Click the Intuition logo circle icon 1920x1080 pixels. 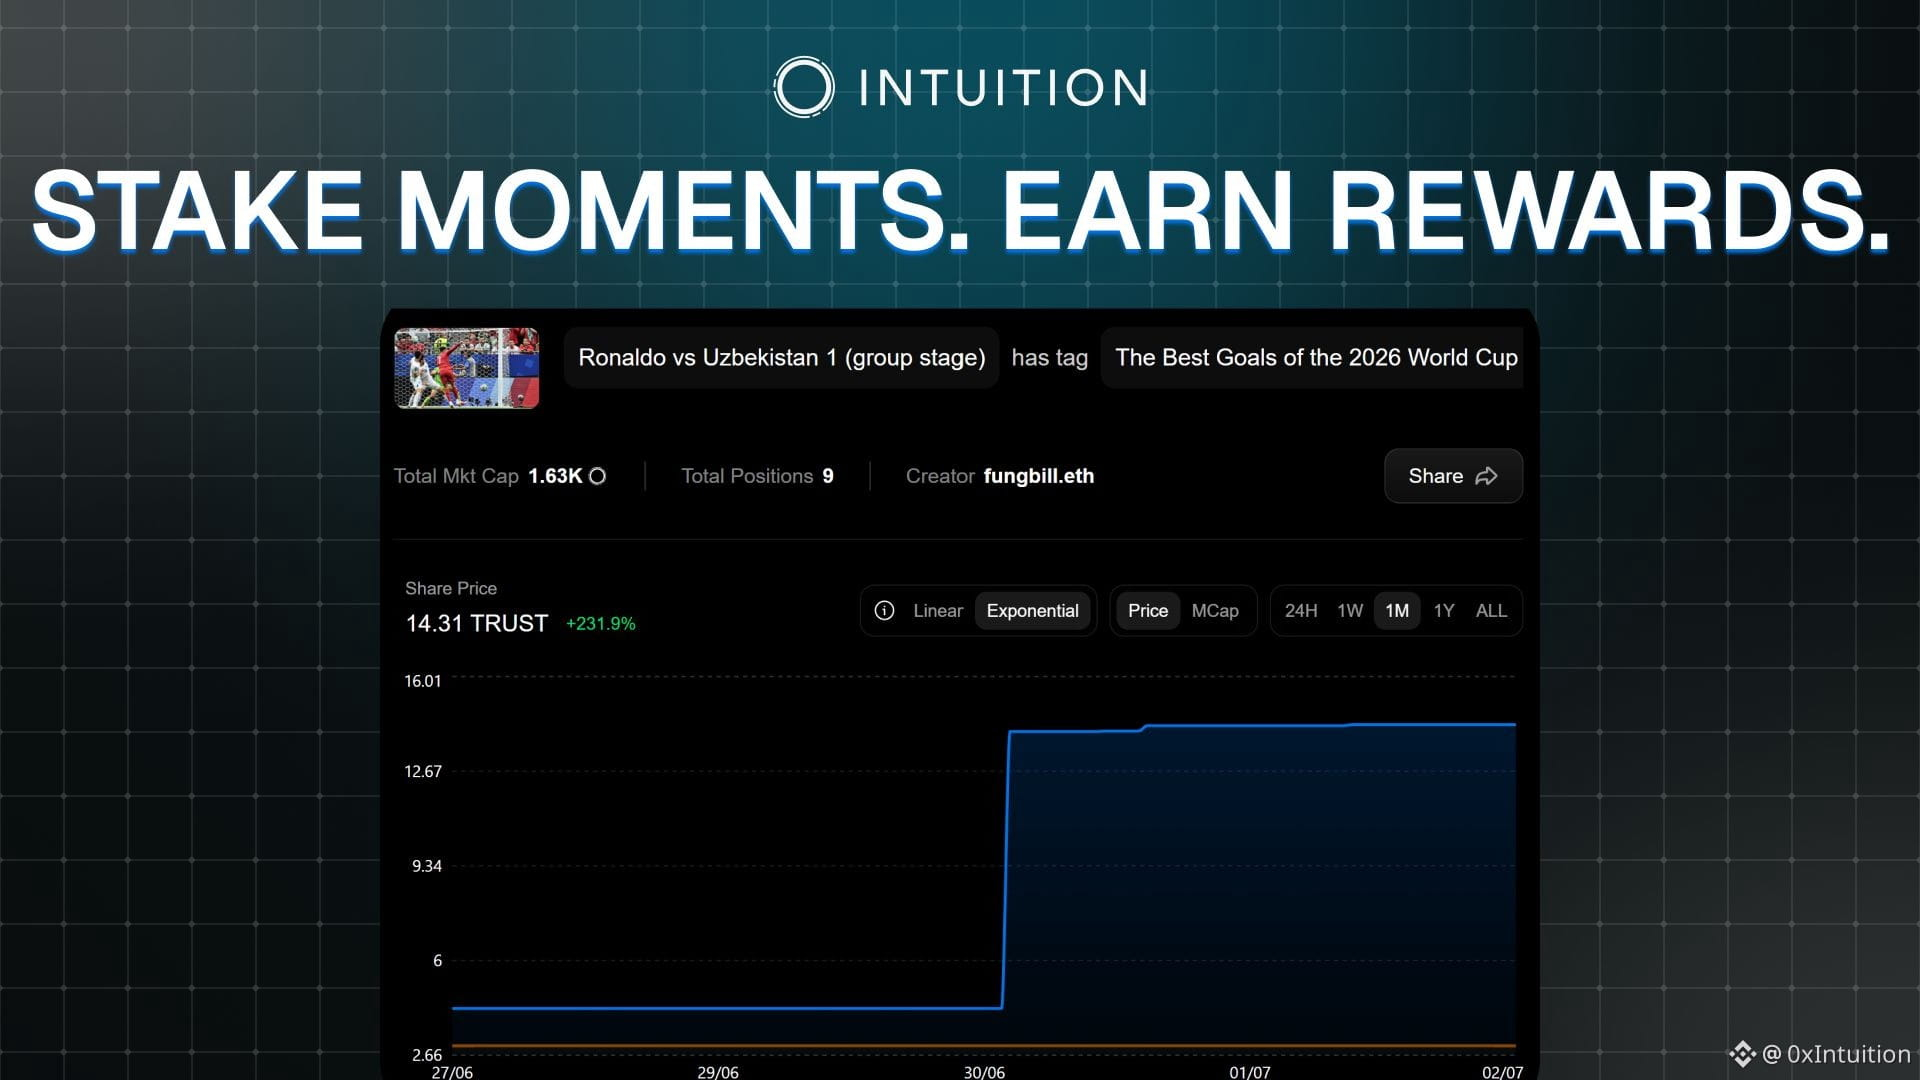pyautogui.click(x=804, y=87)
